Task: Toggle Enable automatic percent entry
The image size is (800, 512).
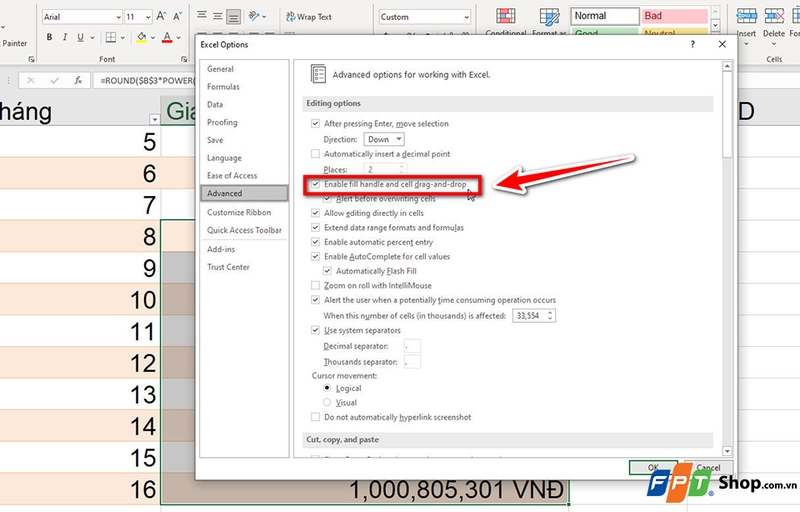Action: point(315,242)
